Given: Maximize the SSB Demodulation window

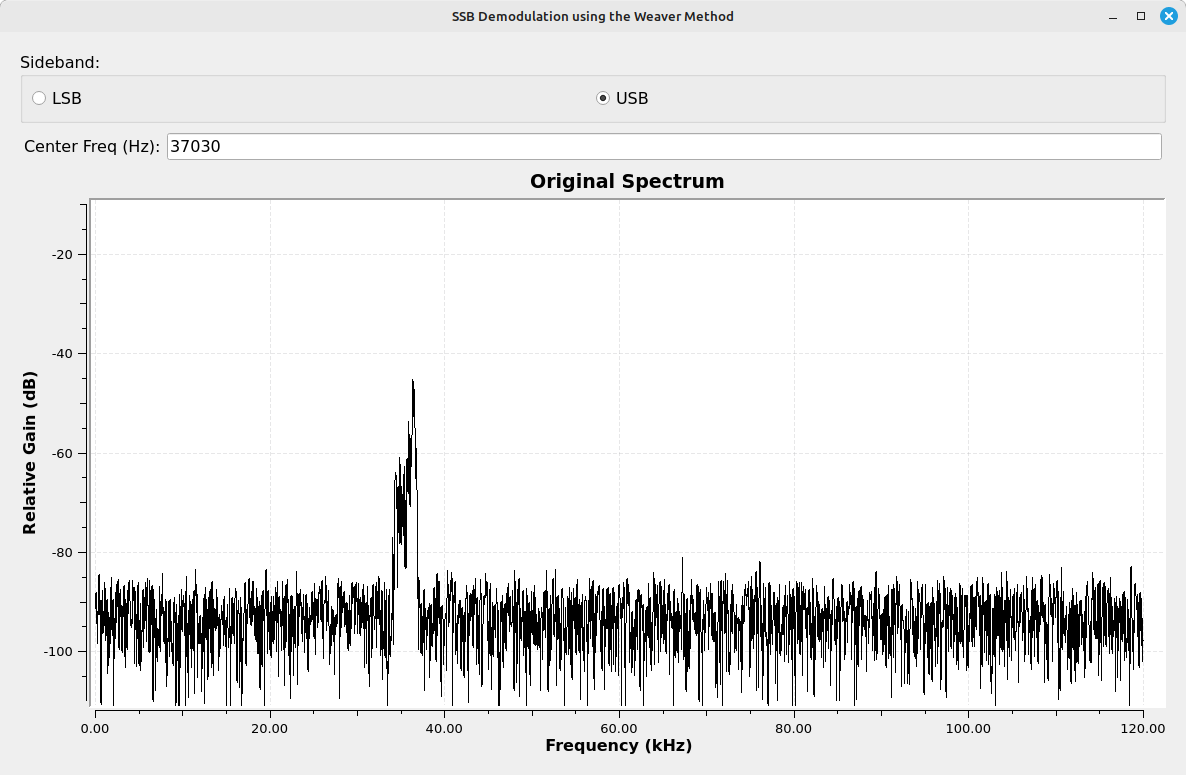Looking at the screenshot, I should 1141,16.
